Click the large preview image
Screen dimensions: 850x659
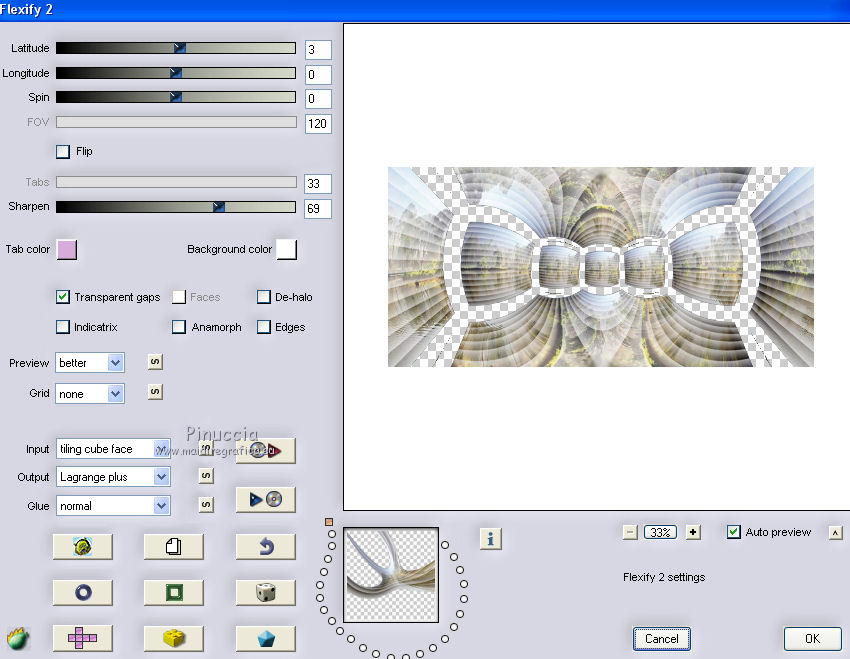601,267
